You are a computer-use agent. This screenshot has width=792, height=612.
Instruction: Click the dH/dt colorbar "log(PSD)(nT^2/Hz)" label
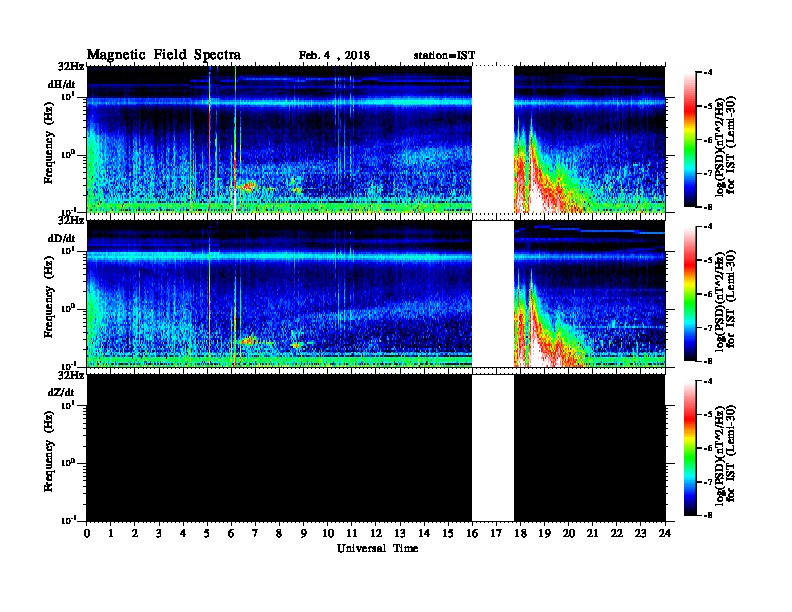point(721,146)
